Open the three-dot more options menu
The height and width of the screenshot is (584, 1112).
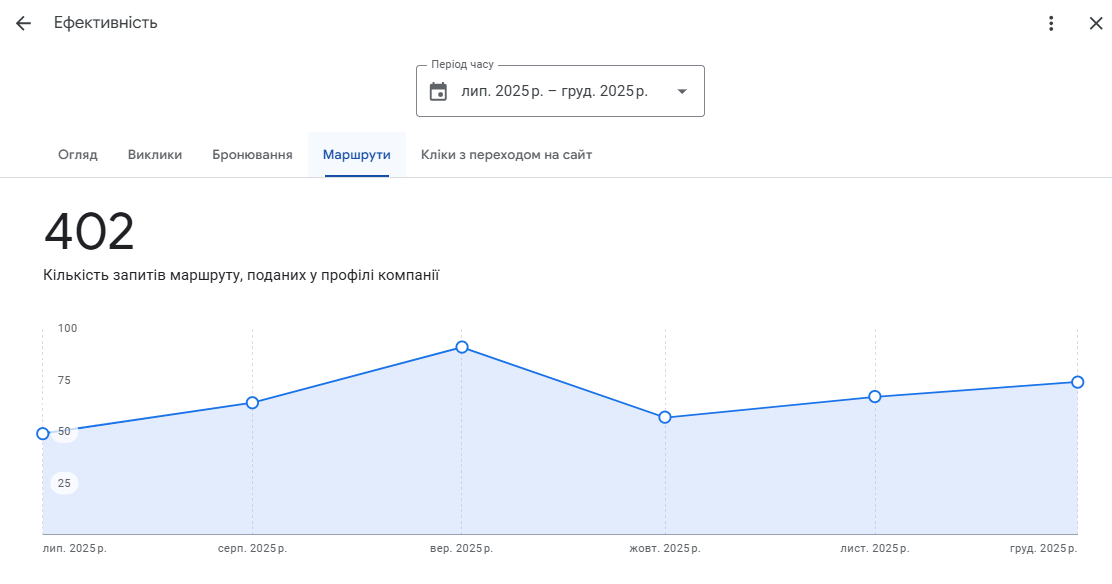click(x=1050, y=23)
